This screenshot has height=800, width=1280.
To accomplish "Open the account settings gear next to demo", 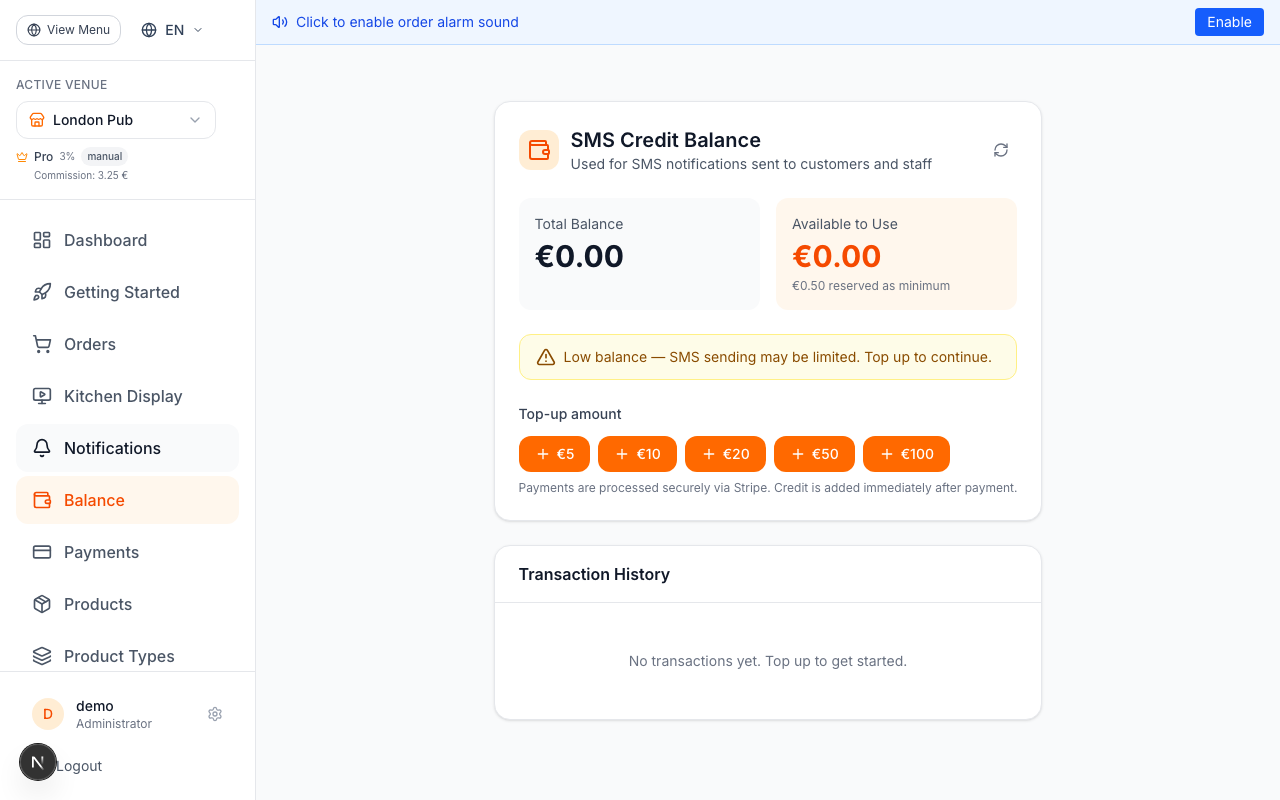I will 215,714.
